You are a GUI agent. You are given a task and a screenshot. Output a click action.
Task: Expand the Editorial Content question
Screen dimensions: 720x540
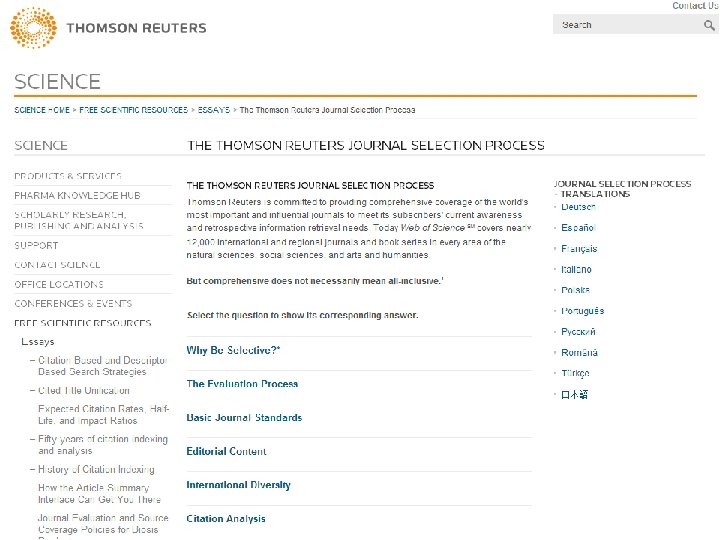(x=226, y=451)
